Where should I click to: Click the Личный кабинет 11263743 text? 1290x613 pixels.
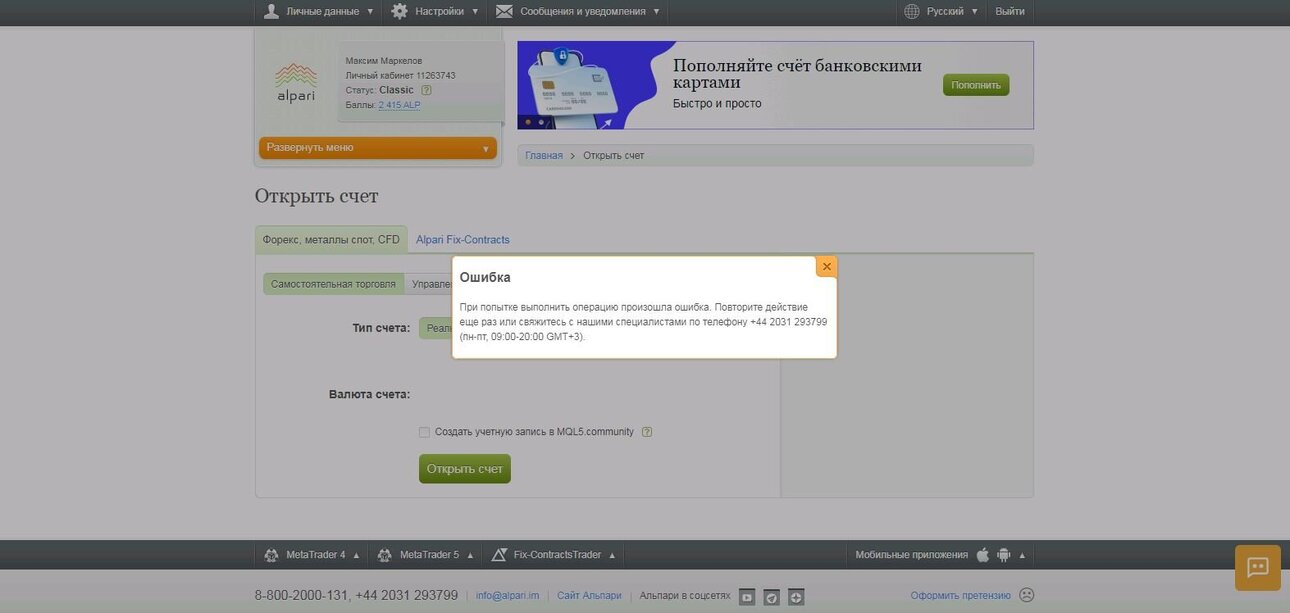tap(400, 75)
